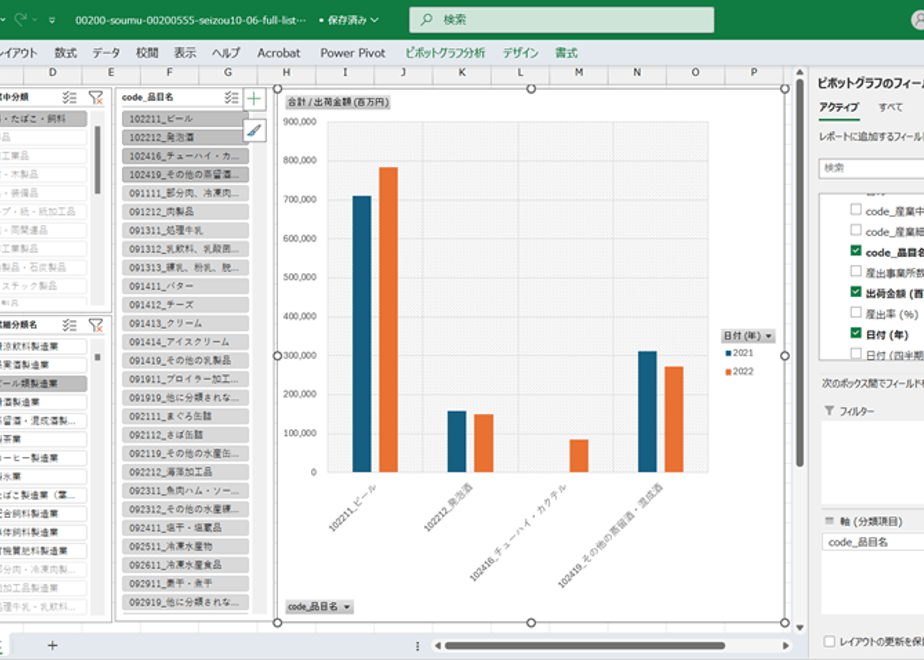Check the code_産業中 field checkbox
Image resolution: width=924 pixels, height=660 pixels.
[x=856, y=209]
